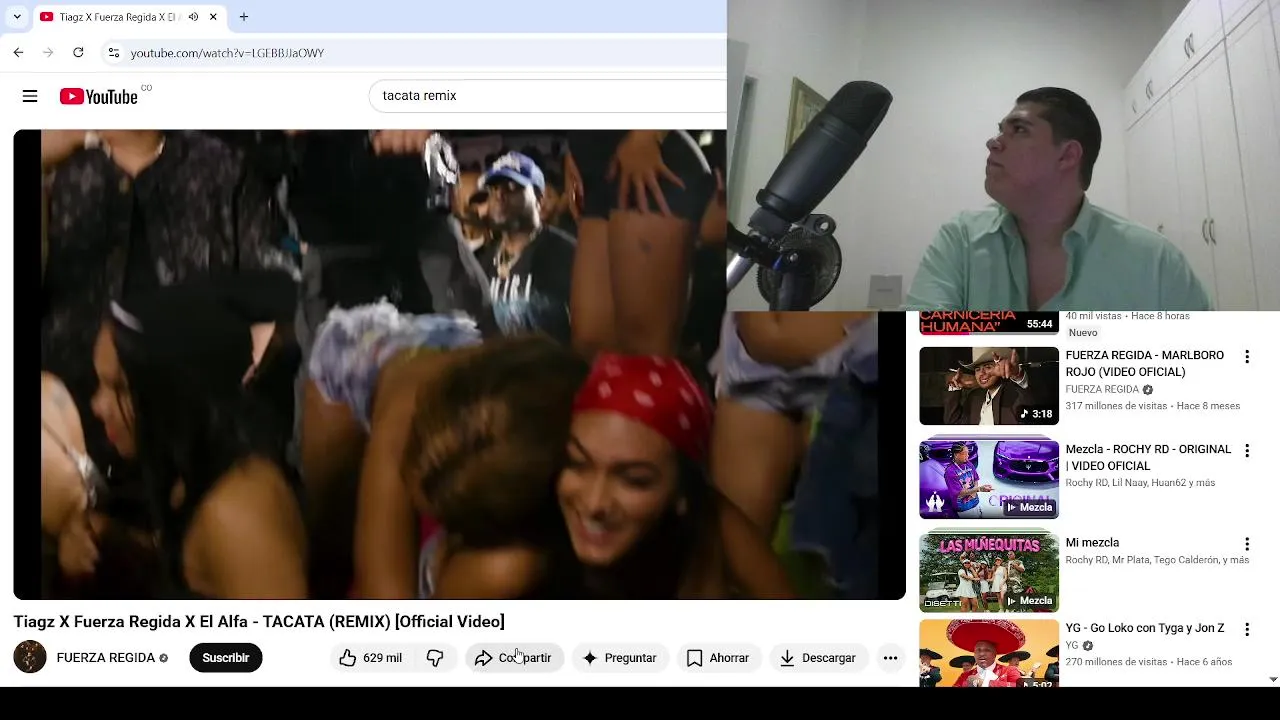
Task: Open options menu for MARLBORO ROJO video
Action: 1247,357
